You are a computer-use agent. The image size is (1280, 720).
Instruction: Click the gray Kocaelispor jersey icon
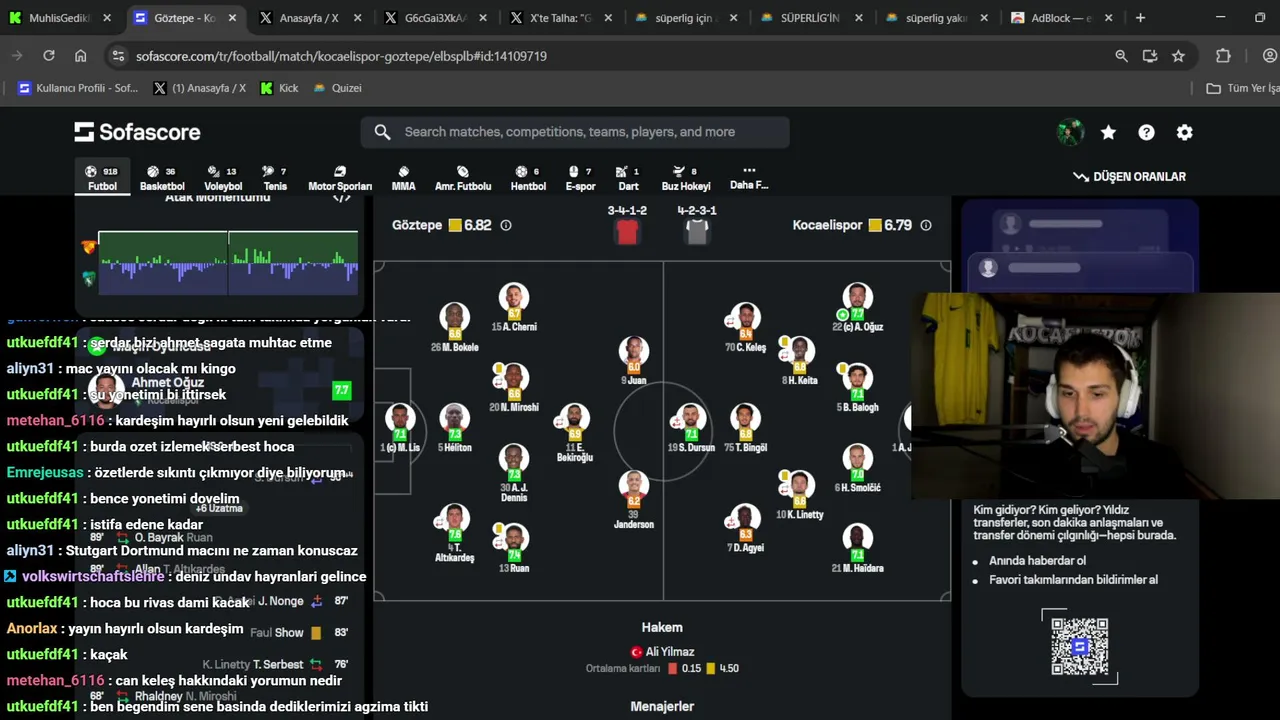pyautogui.click(x=697, y=232)
